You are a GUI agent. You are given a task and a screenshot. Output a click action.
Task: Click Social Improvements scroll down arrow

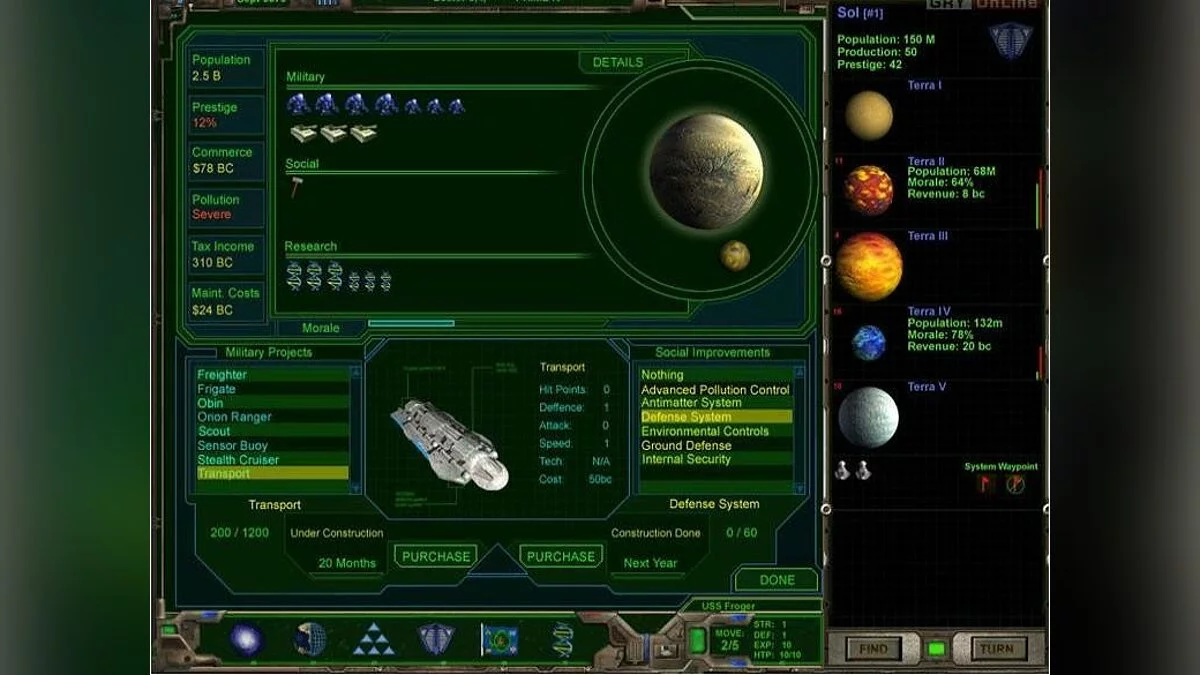tap(799, 488)
